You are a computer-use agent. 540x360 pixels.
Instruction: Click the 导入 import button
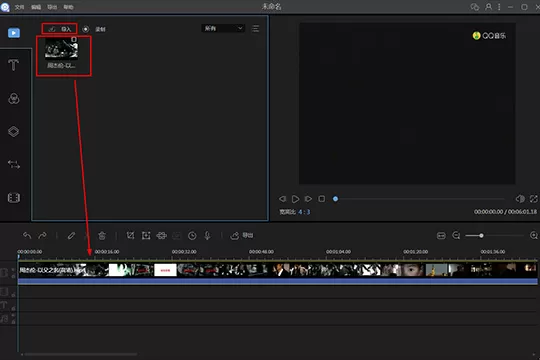tap(59, 29)
